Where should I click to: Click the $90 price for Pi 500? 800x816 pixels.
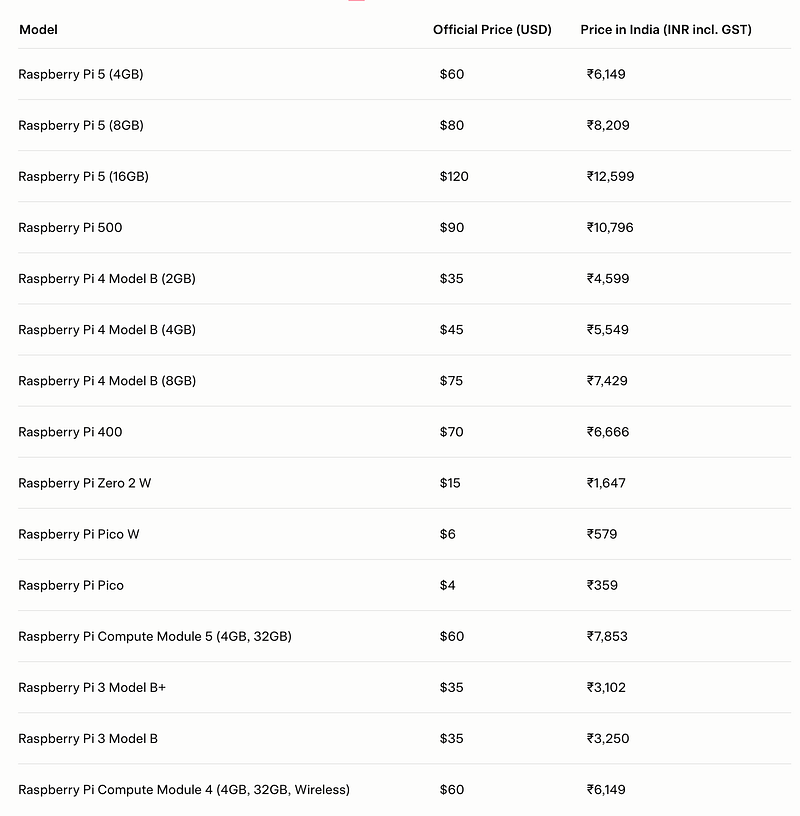coord(452,227)
